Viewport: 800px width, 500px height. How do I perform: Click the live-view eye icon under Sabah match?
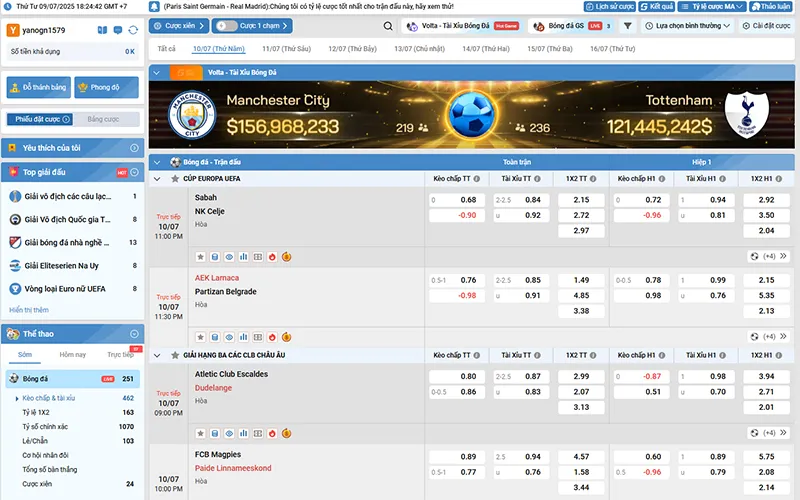coord(229,256)
